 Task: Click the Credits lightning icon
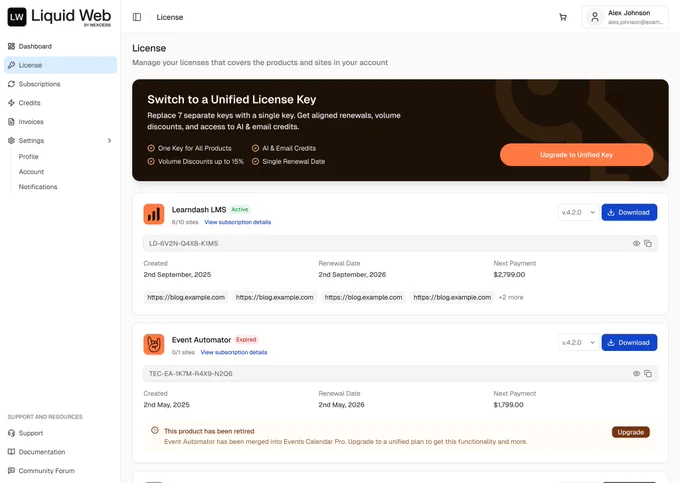[x=11, y=103]
